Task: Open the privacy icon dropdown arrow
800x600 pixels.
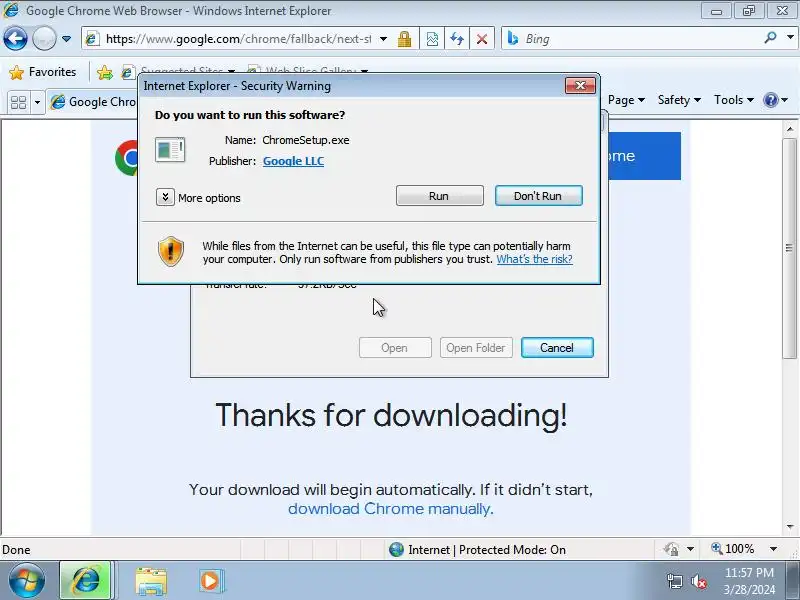Action: click(690, 549)
